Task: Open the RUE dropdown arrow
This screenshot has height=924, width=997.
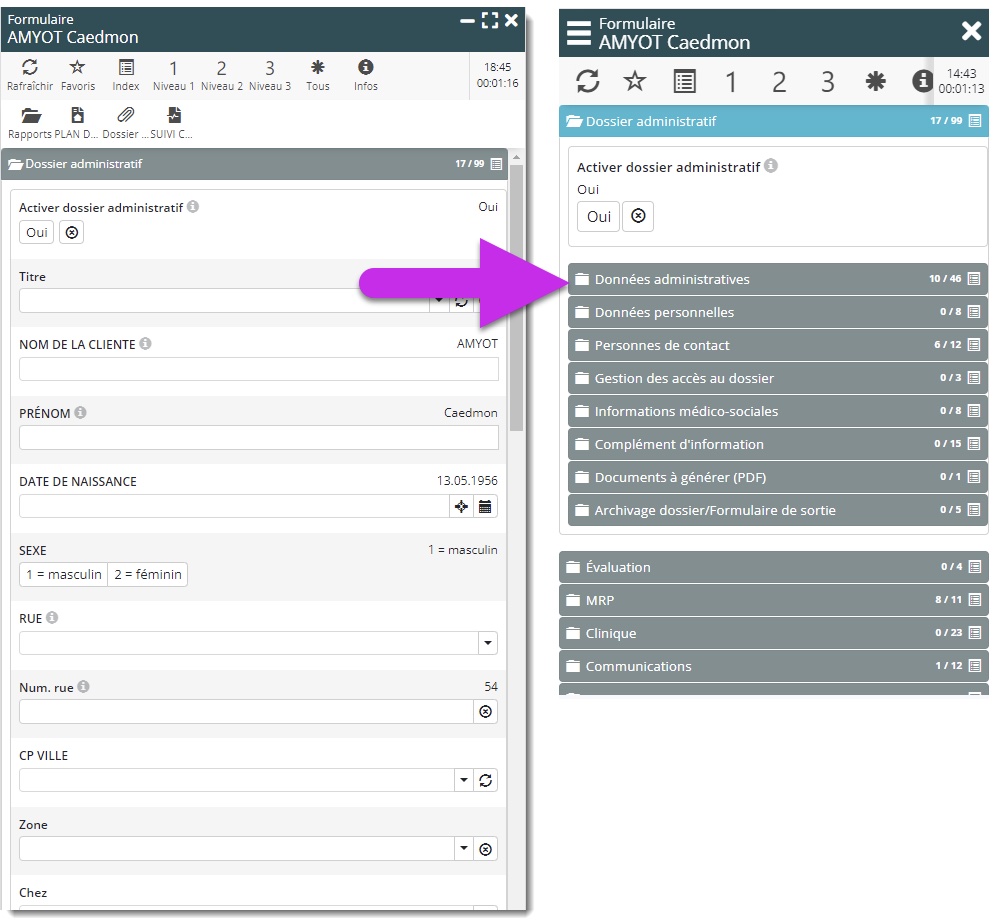Action: 486,643
